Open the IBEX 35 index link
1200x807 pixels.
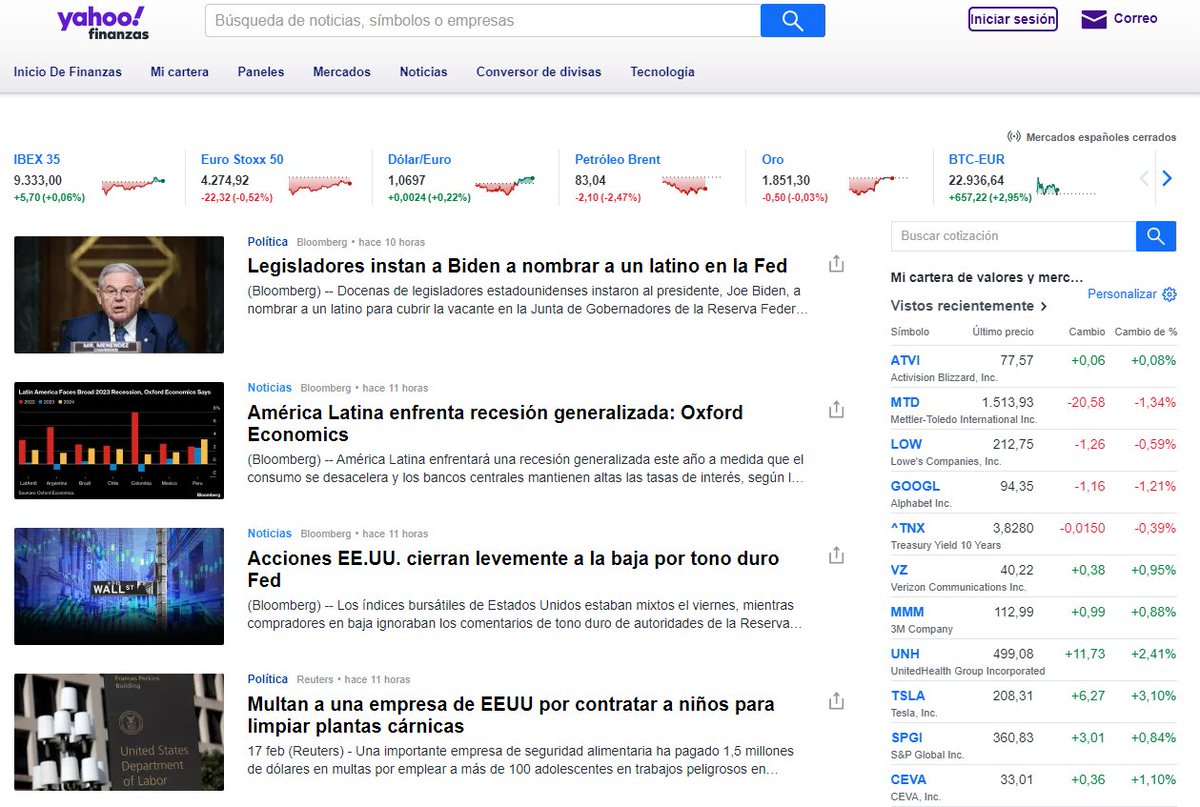coord(37,159)
